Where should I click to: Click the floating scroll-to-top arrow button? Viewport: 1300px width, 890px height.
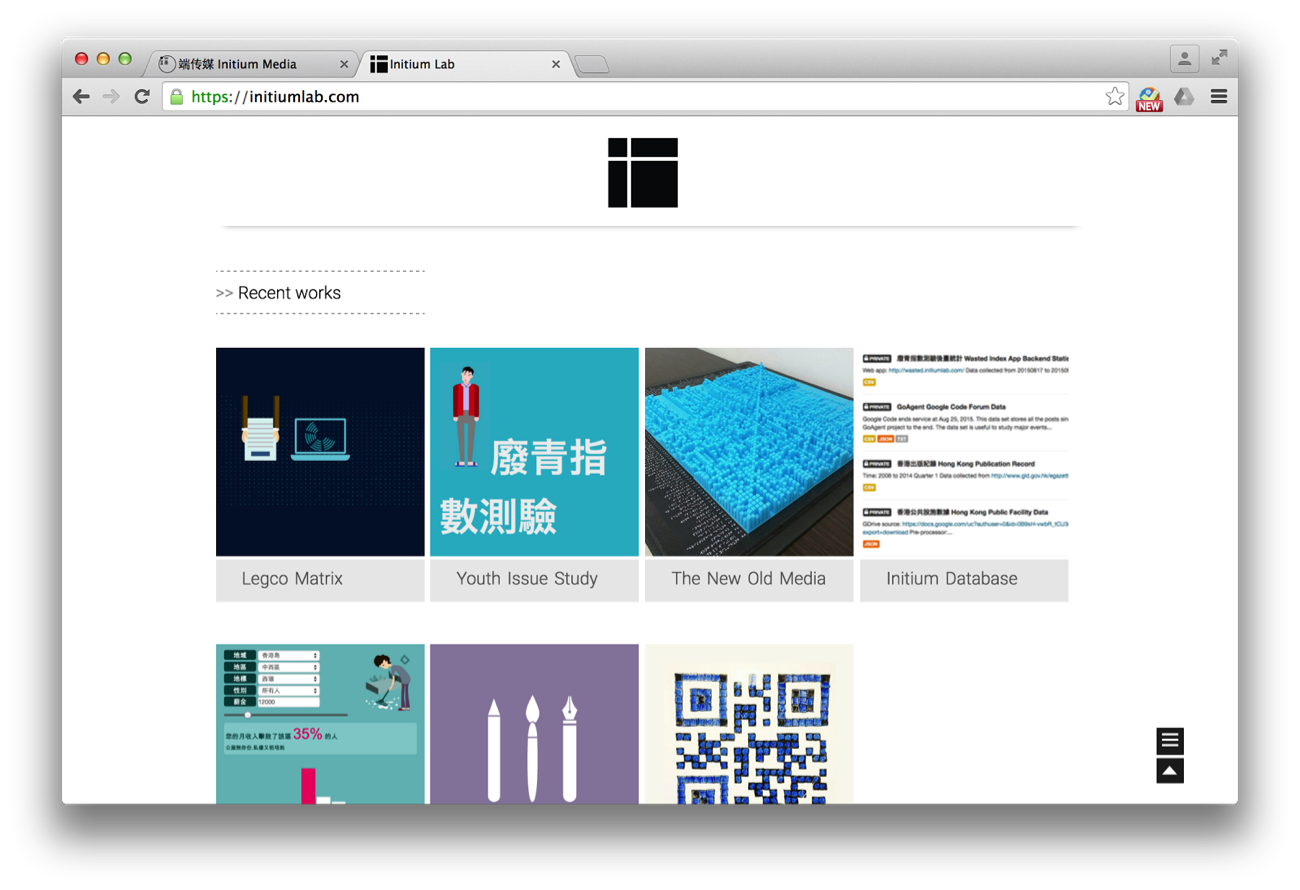pyautogui.click(x=1170, y=771)
